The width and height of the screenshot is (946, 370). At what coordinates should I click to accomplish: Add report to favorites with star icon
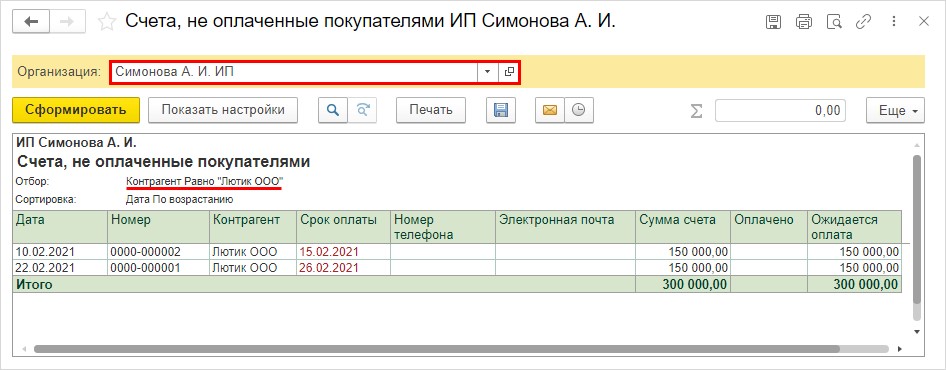point(107,22)
